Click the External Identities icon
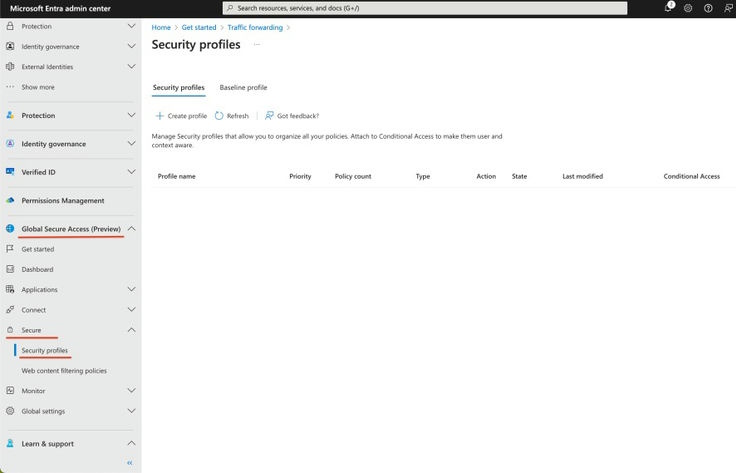736x473 pixels. (x=10, y=67)
